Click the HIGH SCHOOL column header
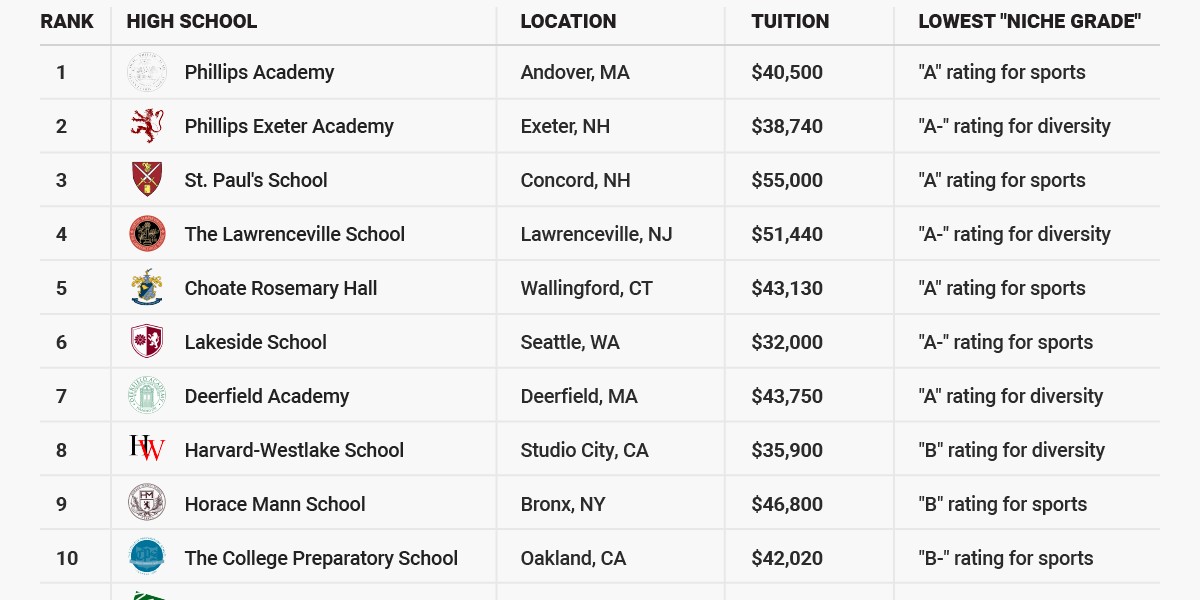 click(x=192, y=21)
